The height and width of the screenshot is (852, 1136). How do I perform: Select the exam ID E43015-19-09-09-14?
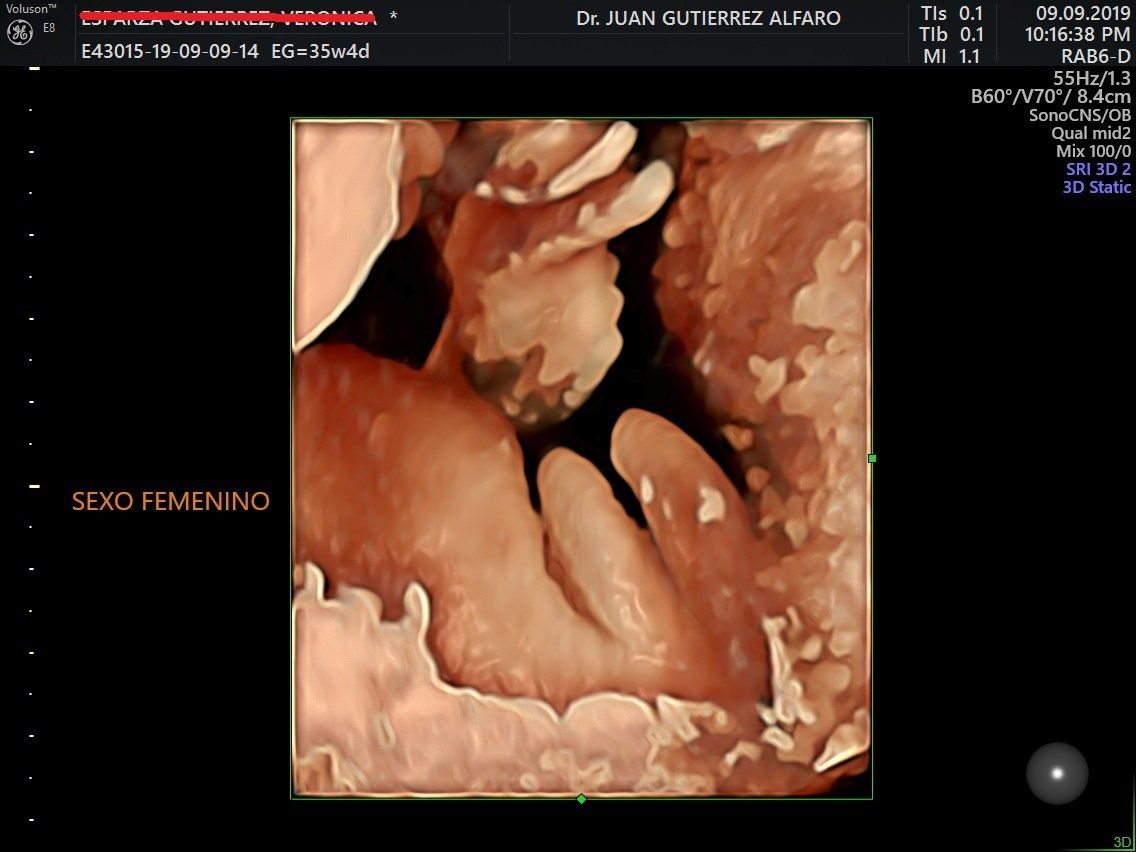[x=170, y=51]
